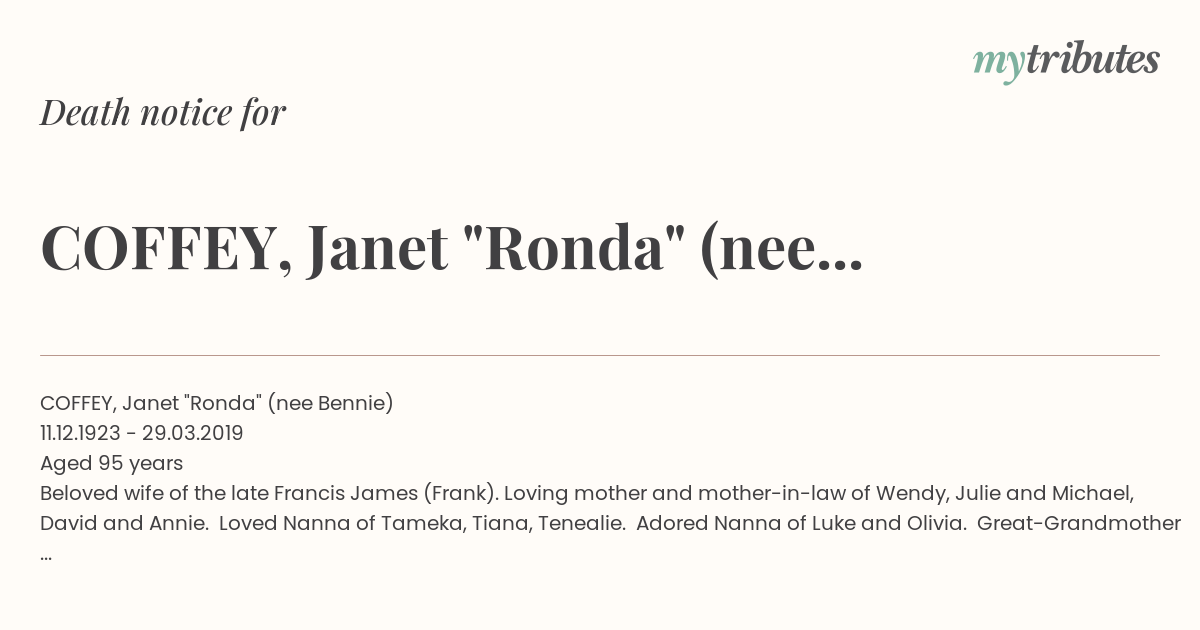Click the small "COFFEY" surname in the notice body
The image size is (1200, 630).
point(76,403)
